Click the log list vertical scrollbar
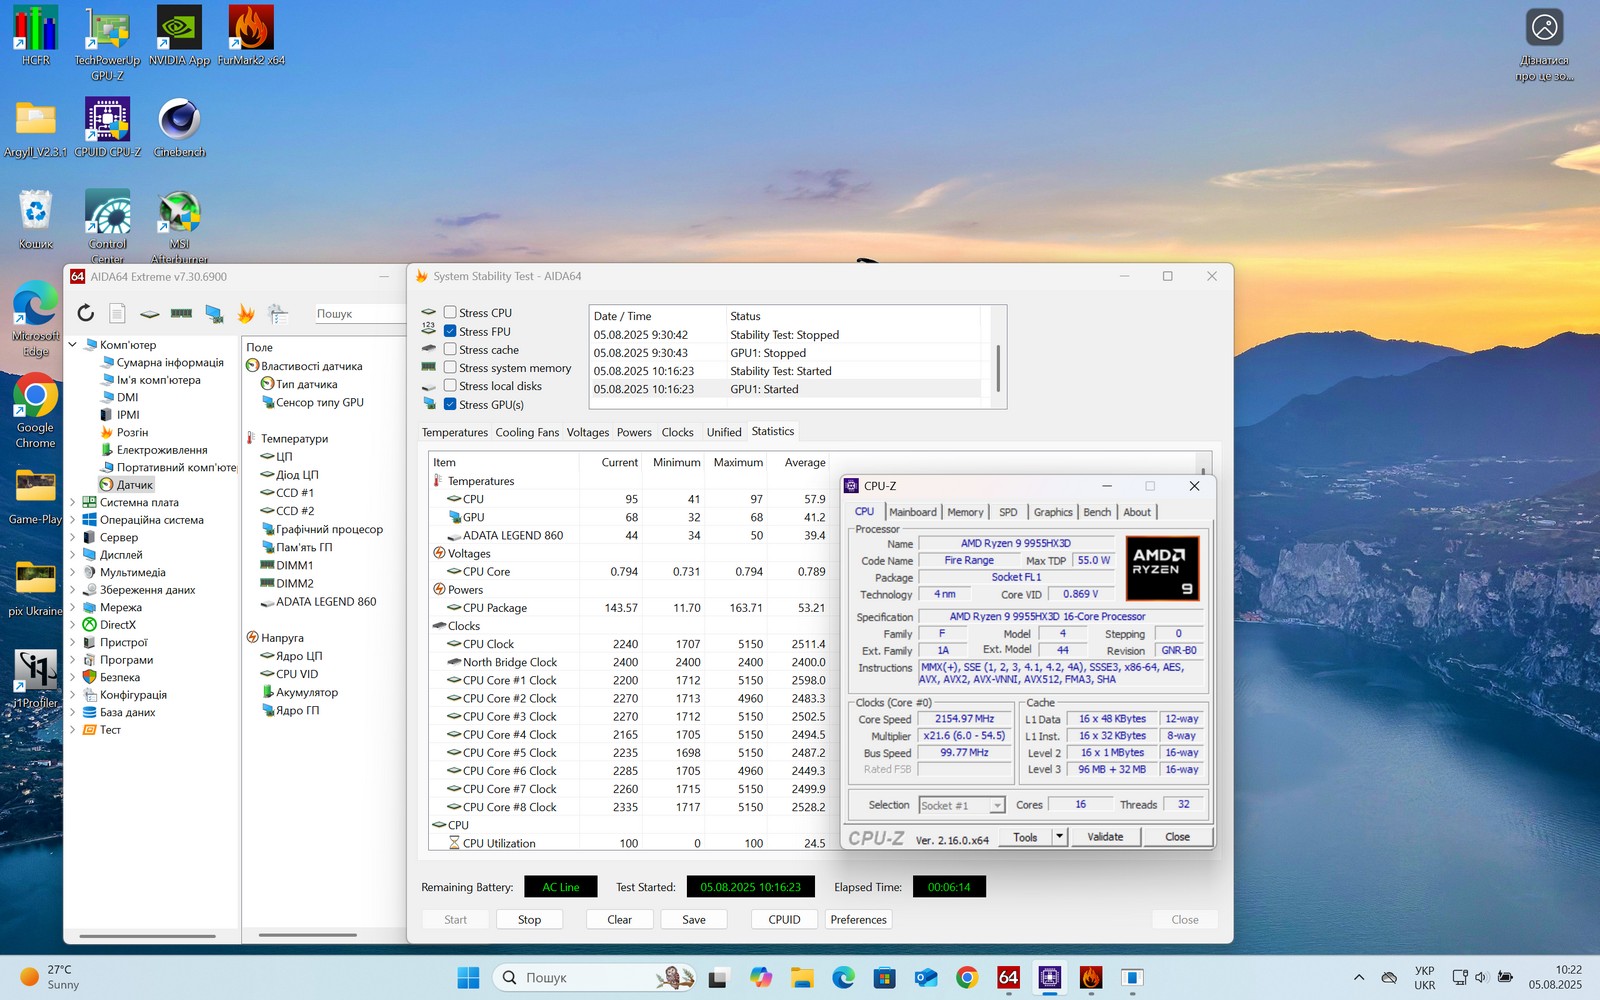Viewport: 1600px width, 1000px height. (x=998, y=368)
